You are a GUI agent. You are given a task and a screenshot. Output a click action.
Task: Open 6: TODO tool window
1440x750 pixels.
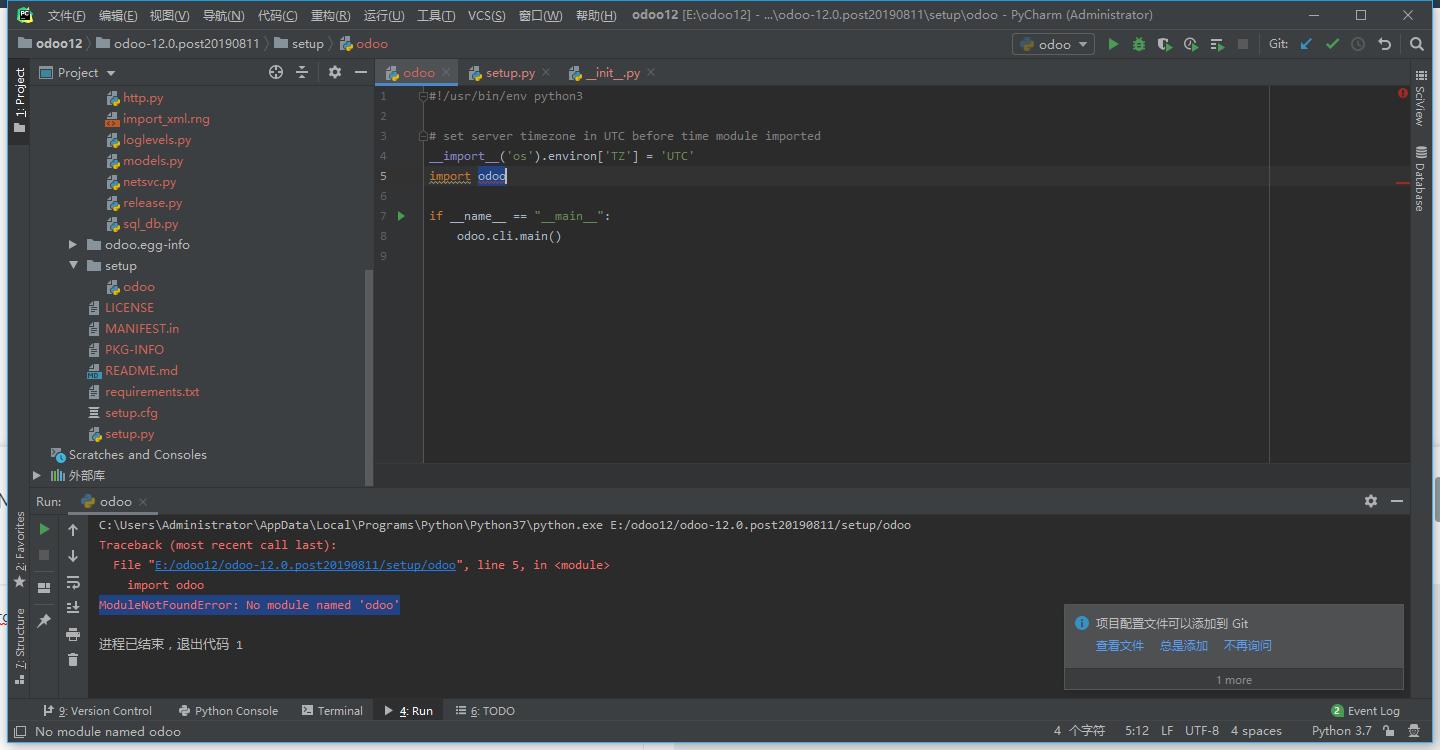point(485,711)
